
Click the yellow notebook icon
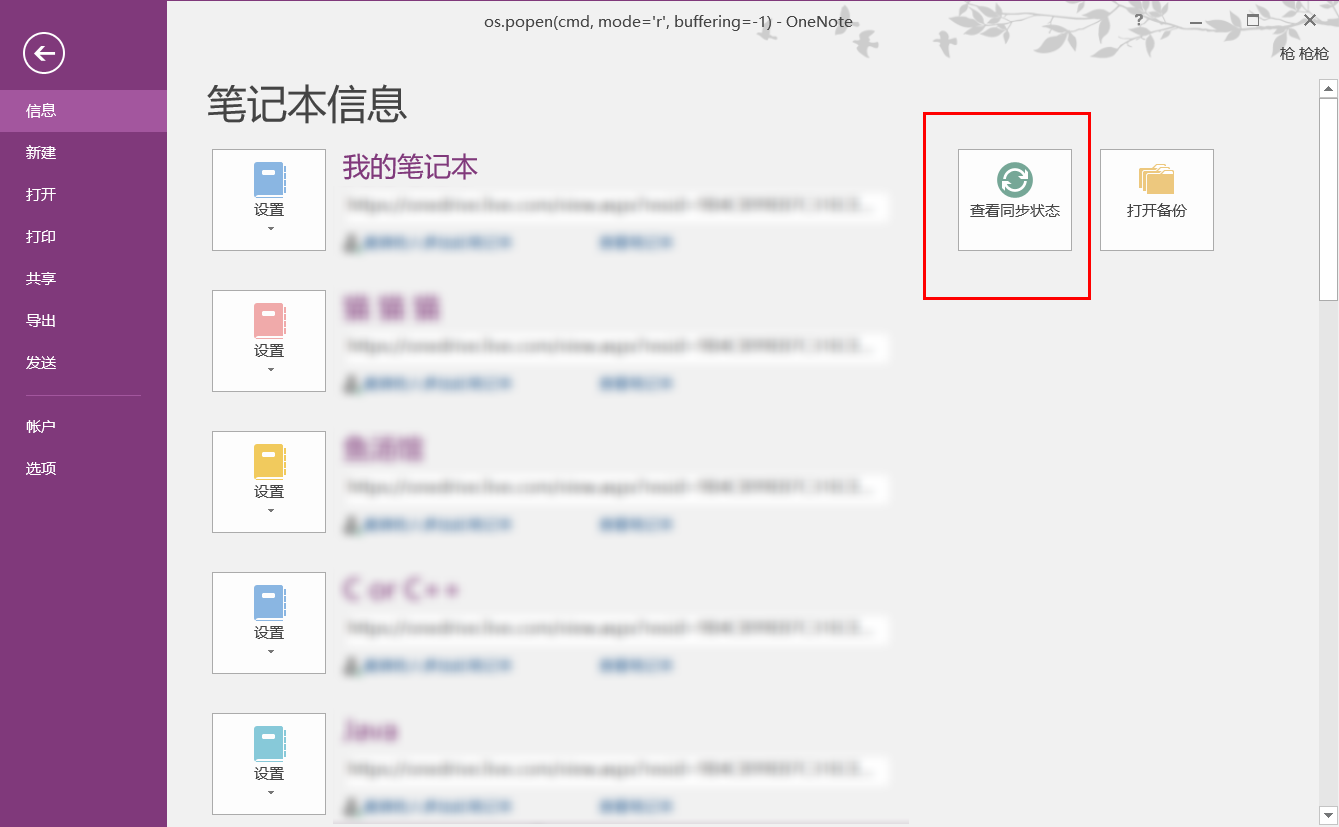point(268,460)
